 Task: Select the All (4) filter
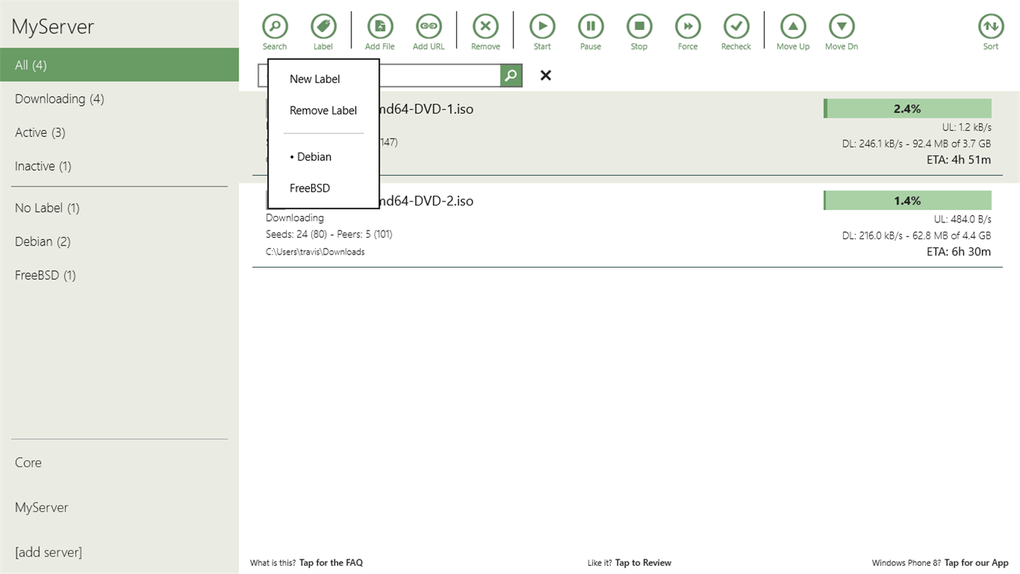click(x=119, y=65)
